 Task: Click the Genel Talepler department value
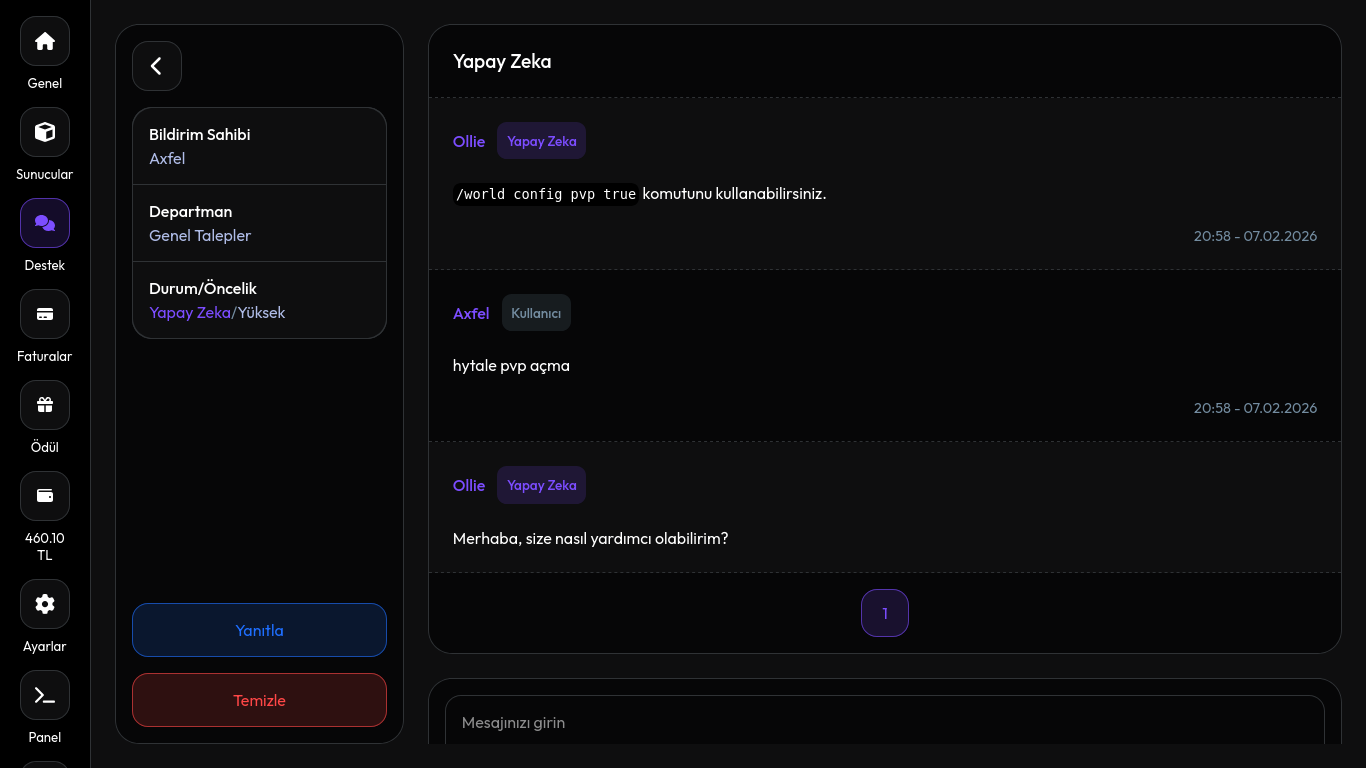(x=200, y=236)
